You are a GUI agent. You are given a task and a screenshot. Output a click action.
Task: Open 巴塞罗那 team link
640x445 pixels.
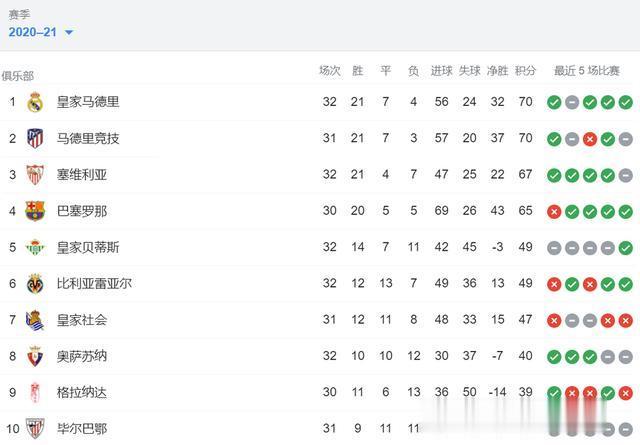[x=82, y=211]
